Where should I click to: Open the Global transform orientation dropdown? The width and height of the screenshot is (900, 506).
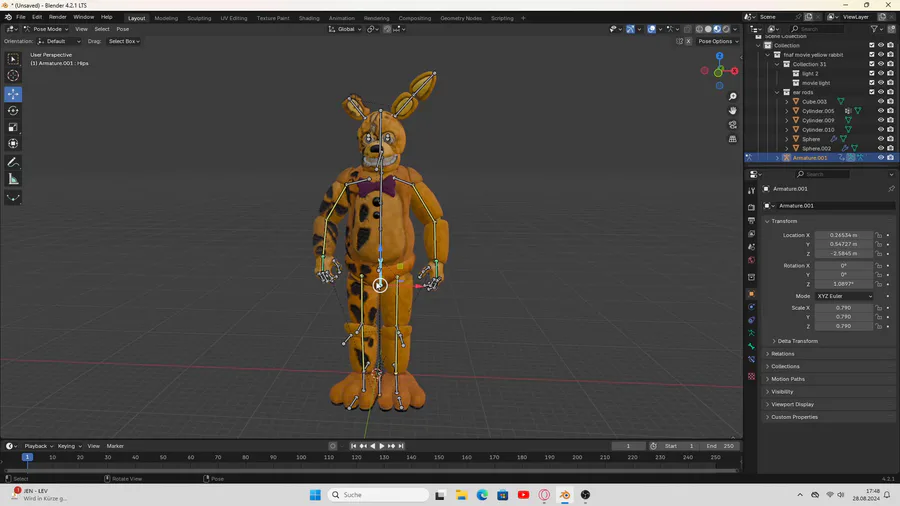click(x=345, y=29)
